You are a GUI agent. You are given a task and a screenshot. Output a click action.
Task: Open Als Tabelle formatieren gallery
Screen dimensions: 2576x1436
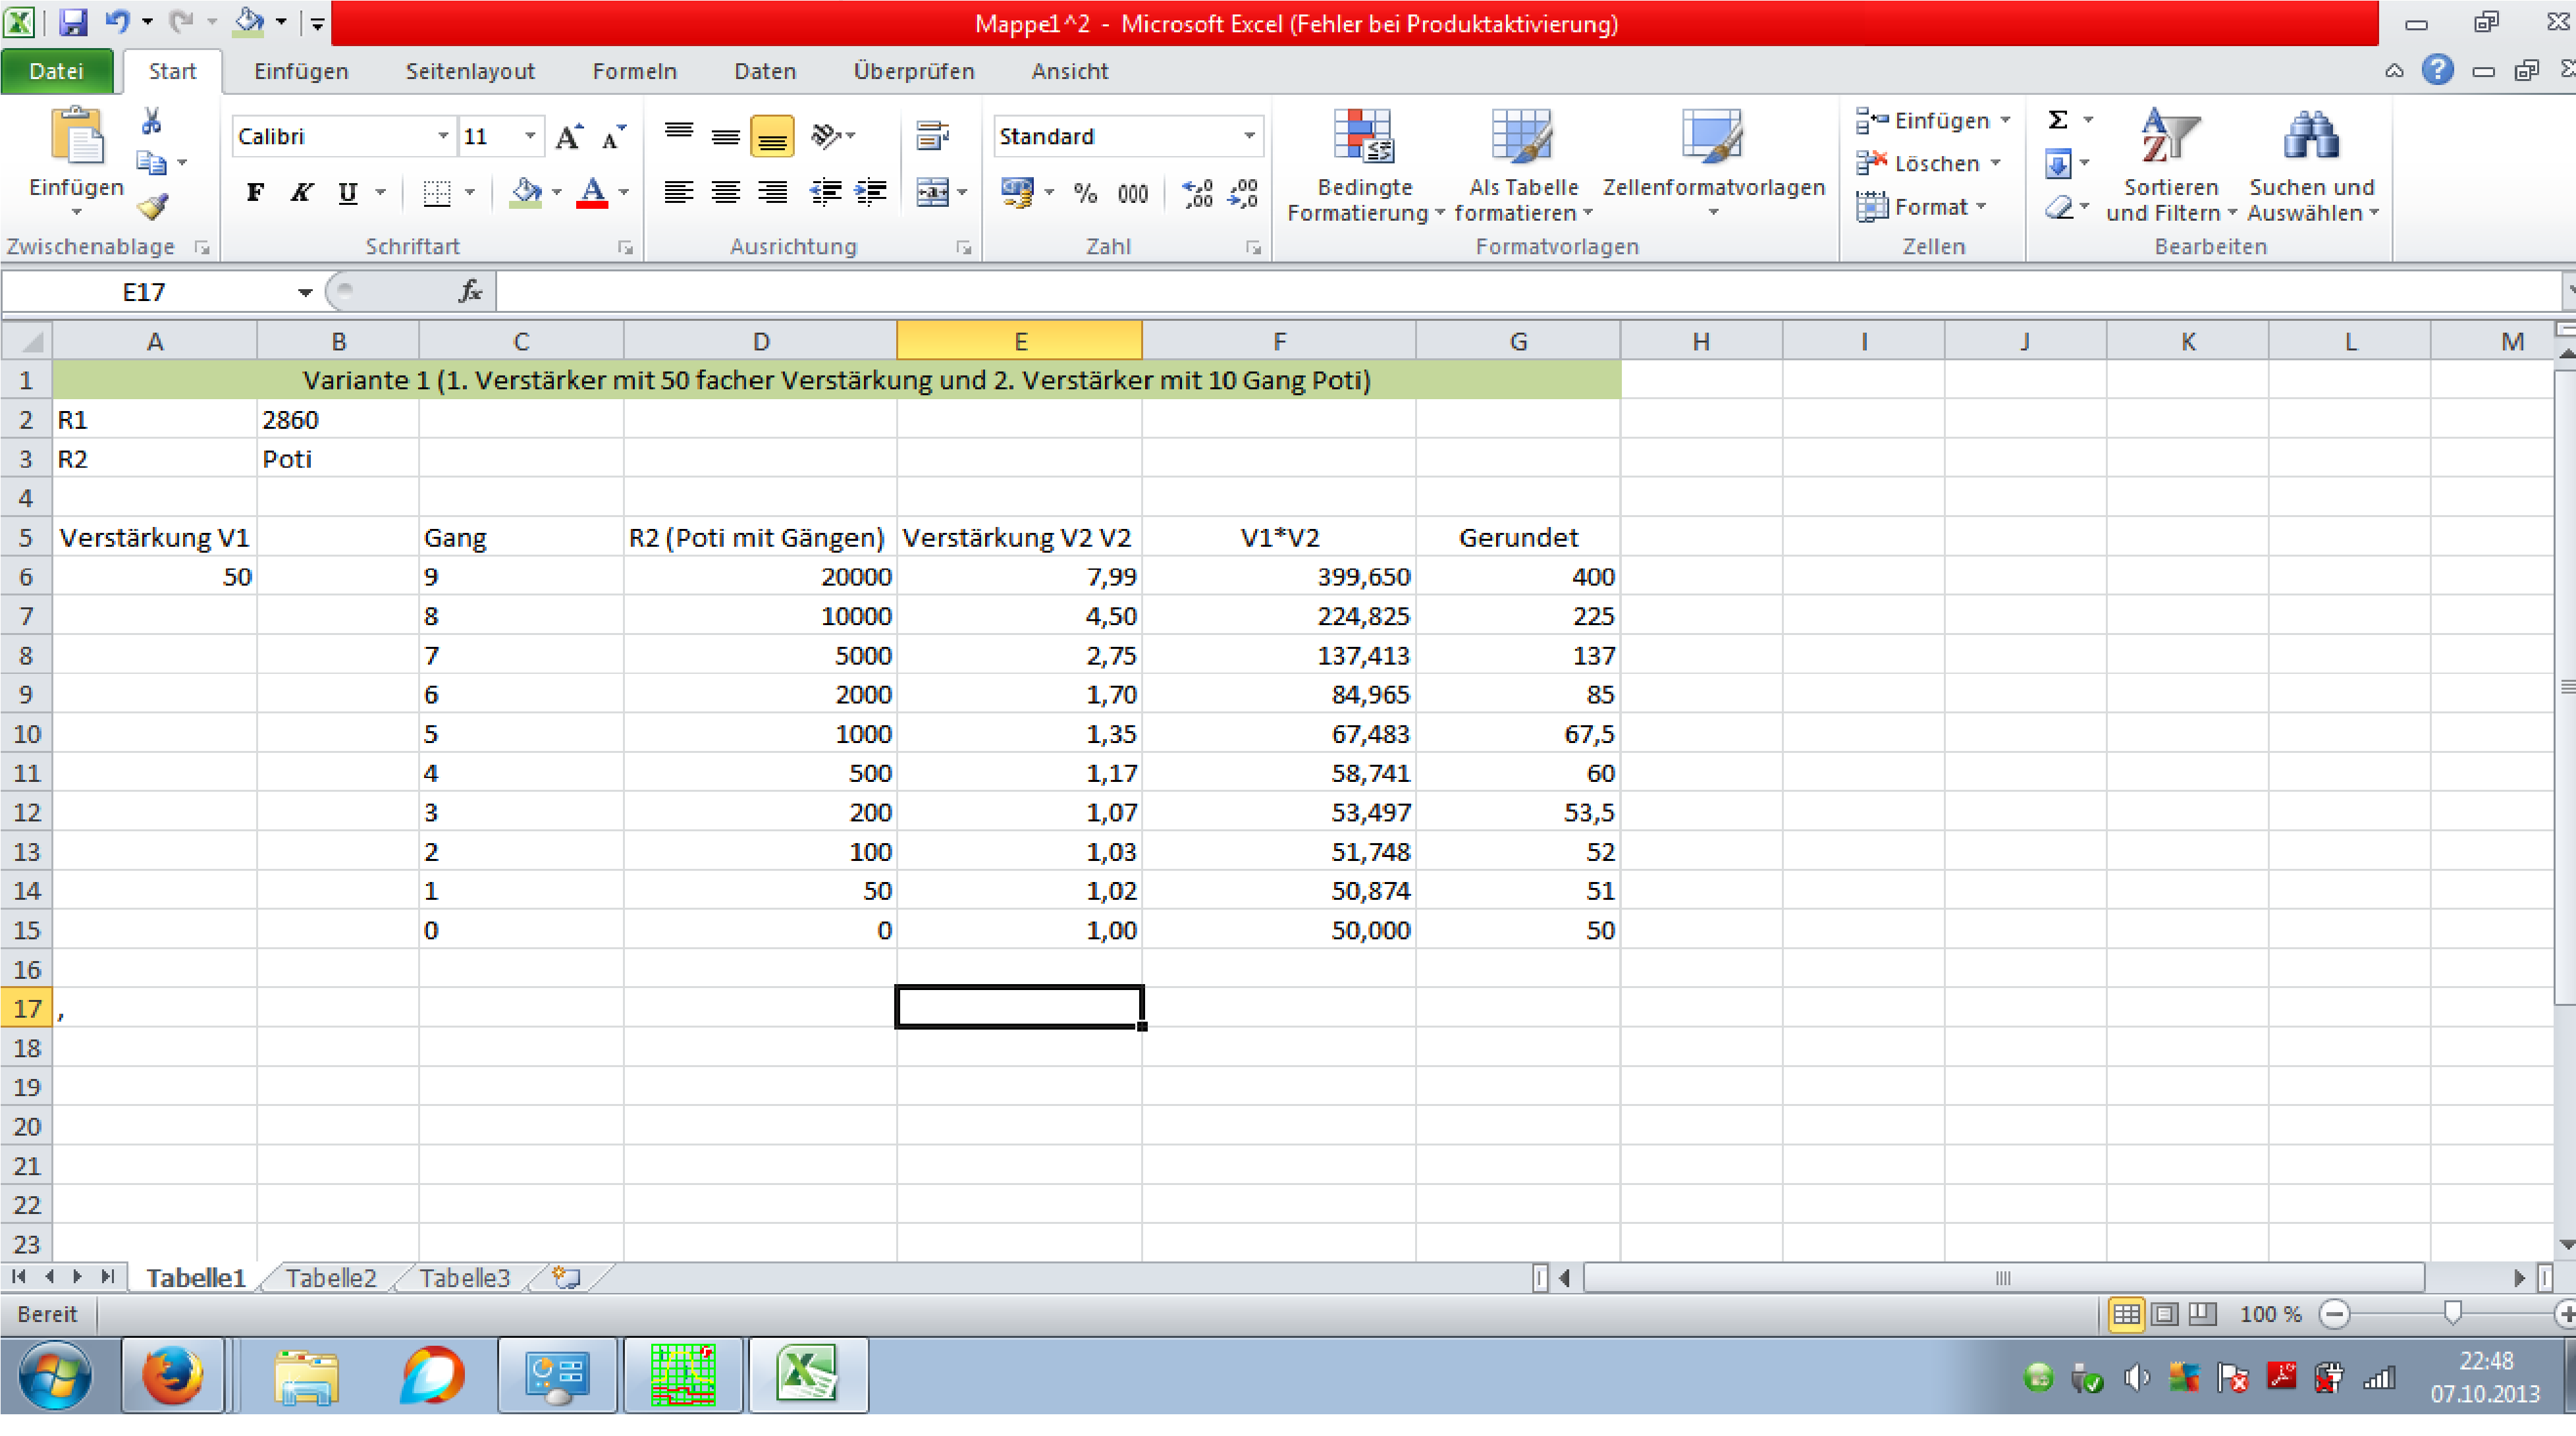tap(1522, 166)
